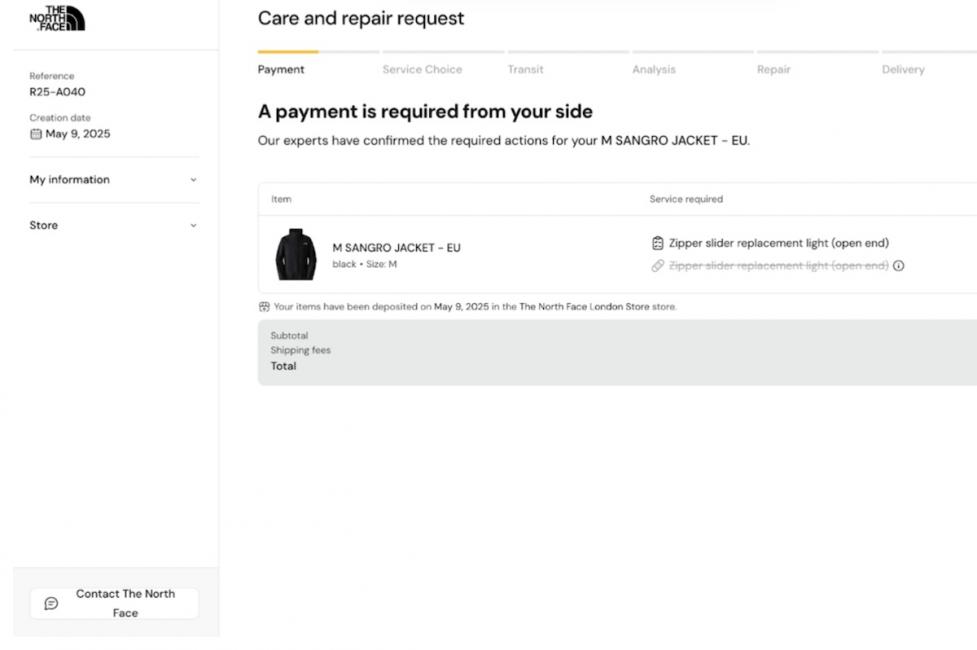Click The North Face logo

[57, 18]
